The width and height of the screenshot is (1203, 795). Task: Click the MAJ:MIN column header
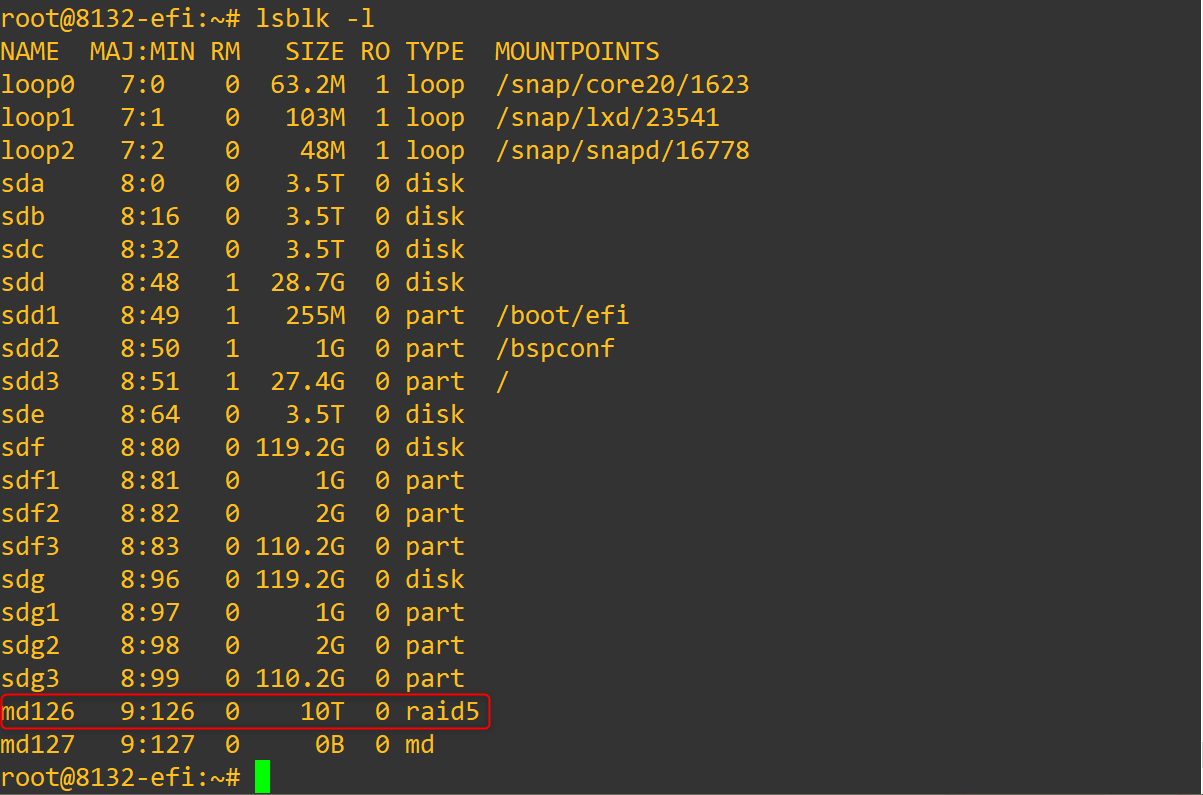[142, 52]
